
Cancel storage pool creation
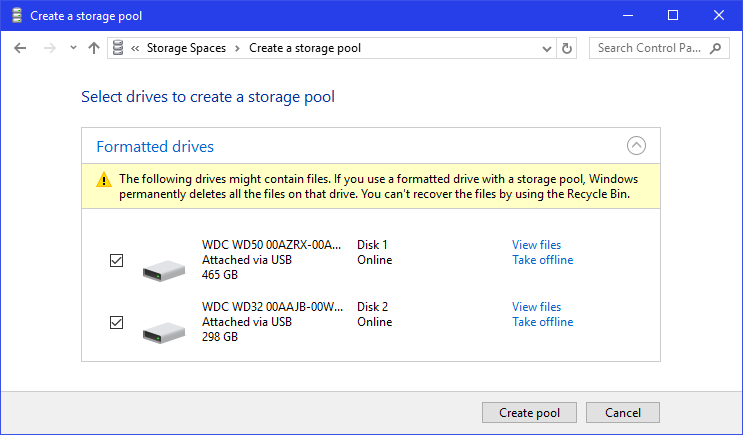623,413
